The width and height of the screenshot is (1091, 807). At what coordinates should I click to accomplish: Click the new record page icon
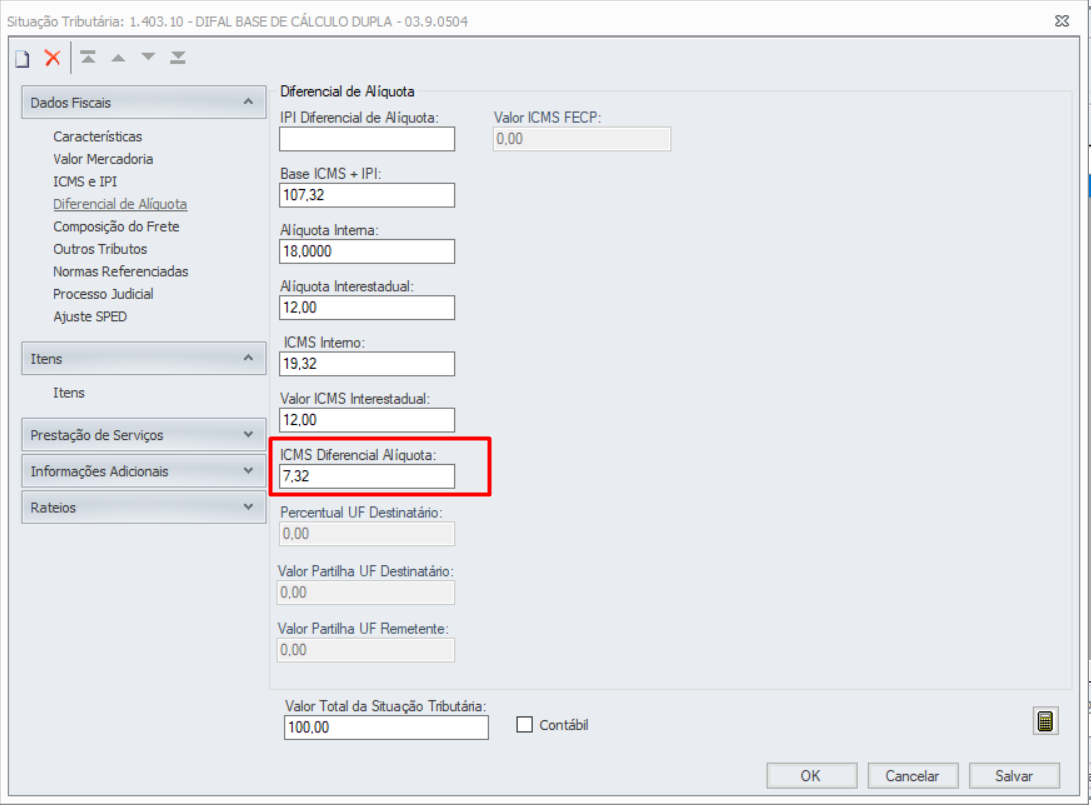(x=22, y=58)
